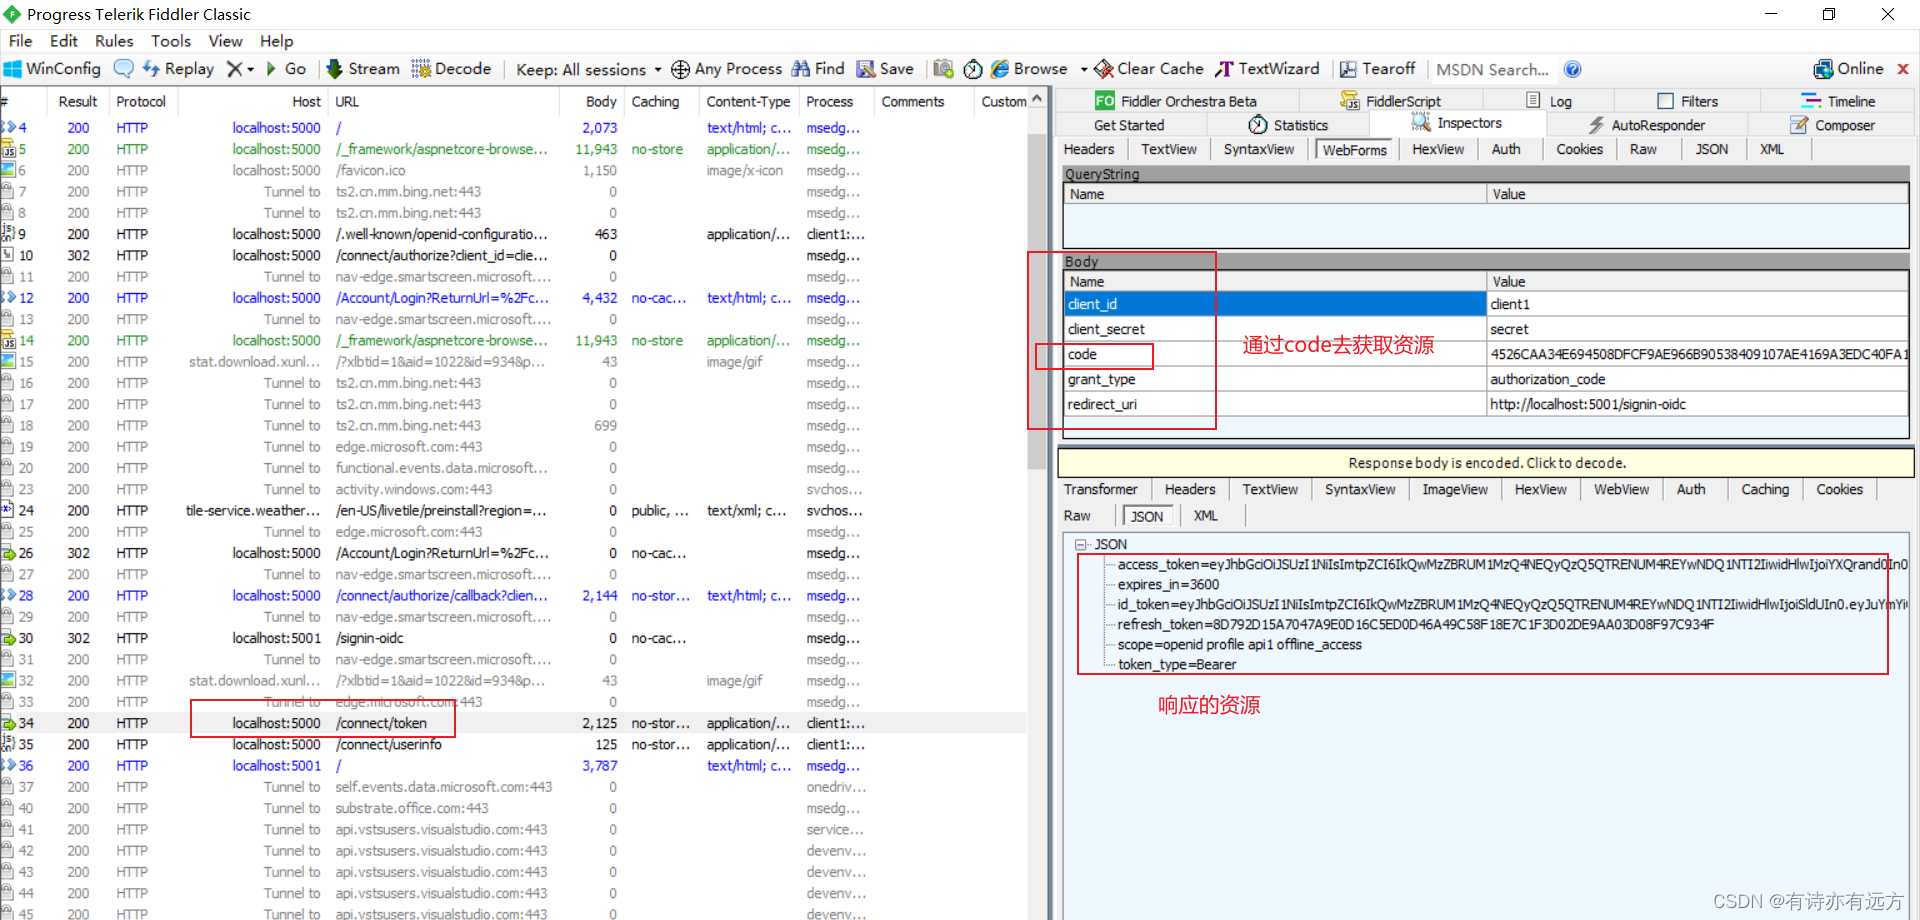
Task: Click session list scroll up arrow
Action: tap(1036, 99)
